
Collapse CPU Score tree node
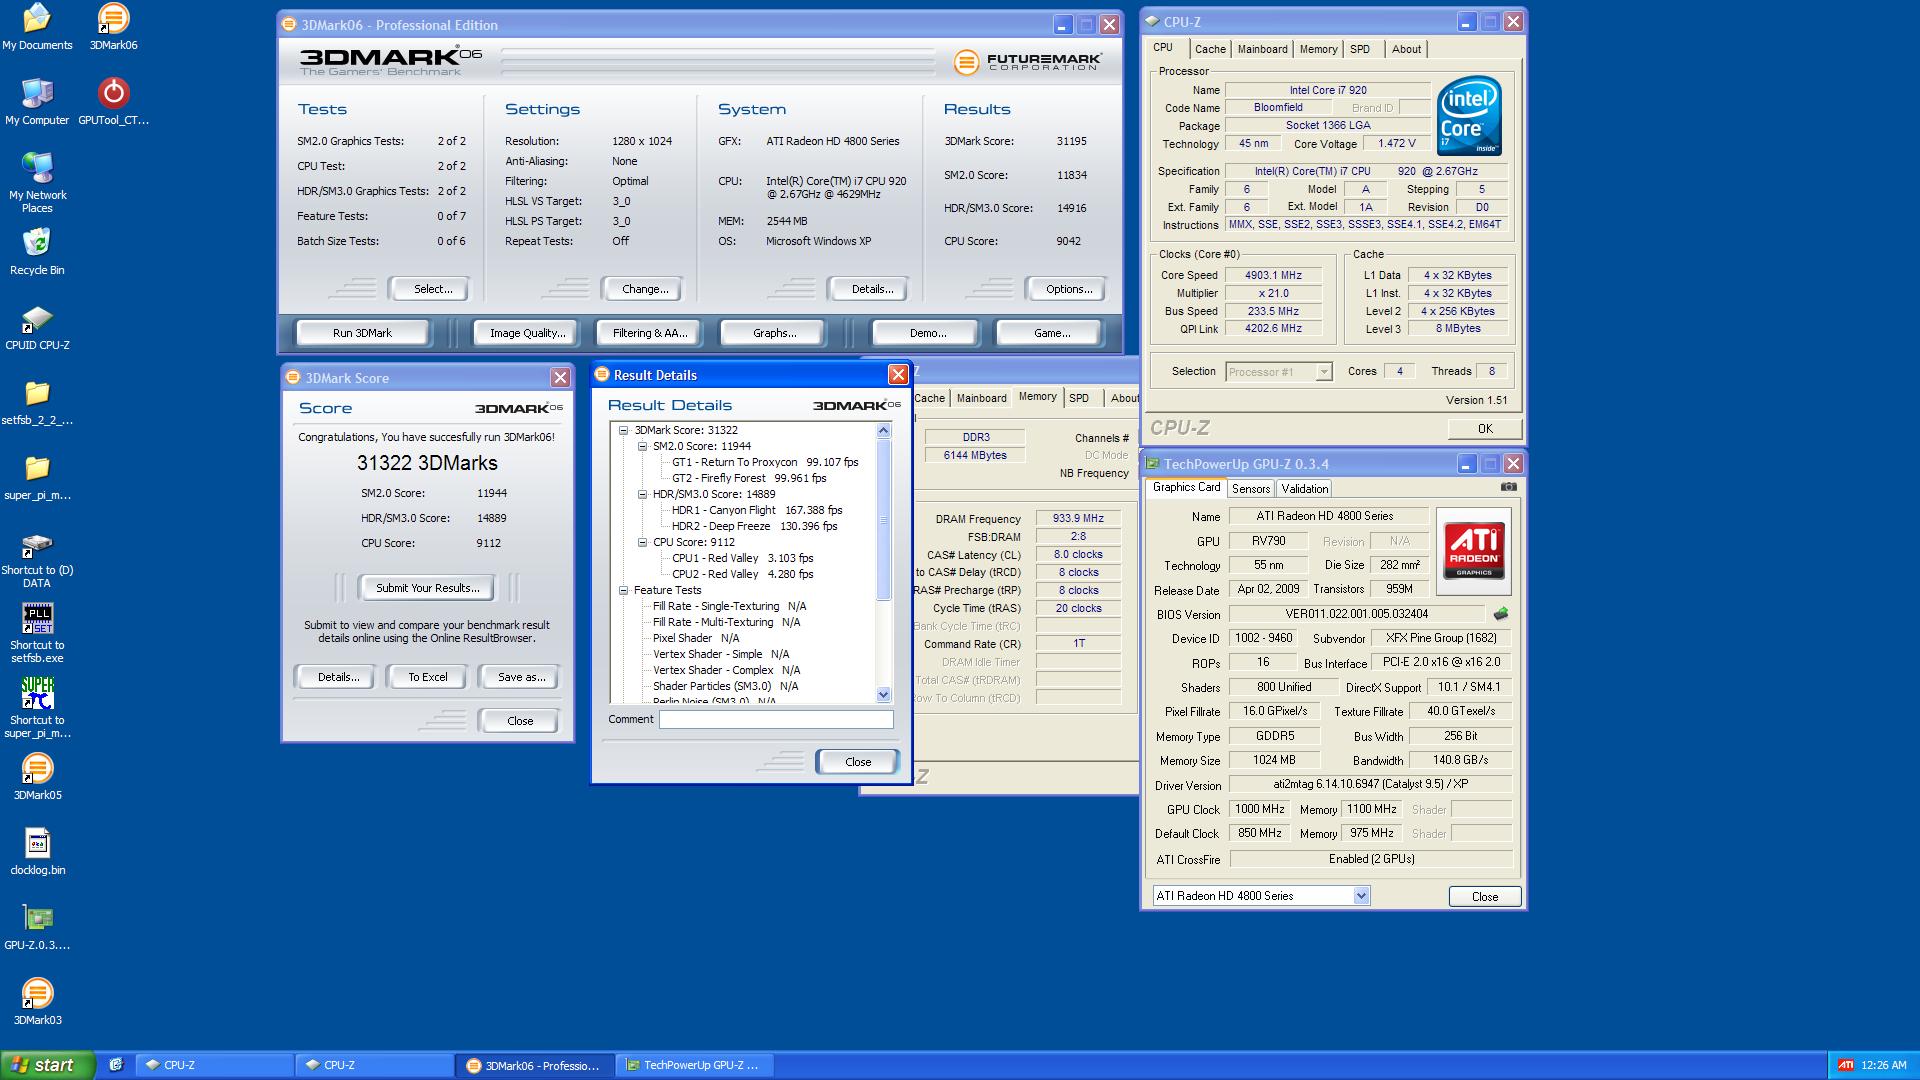tap(642, 542)
